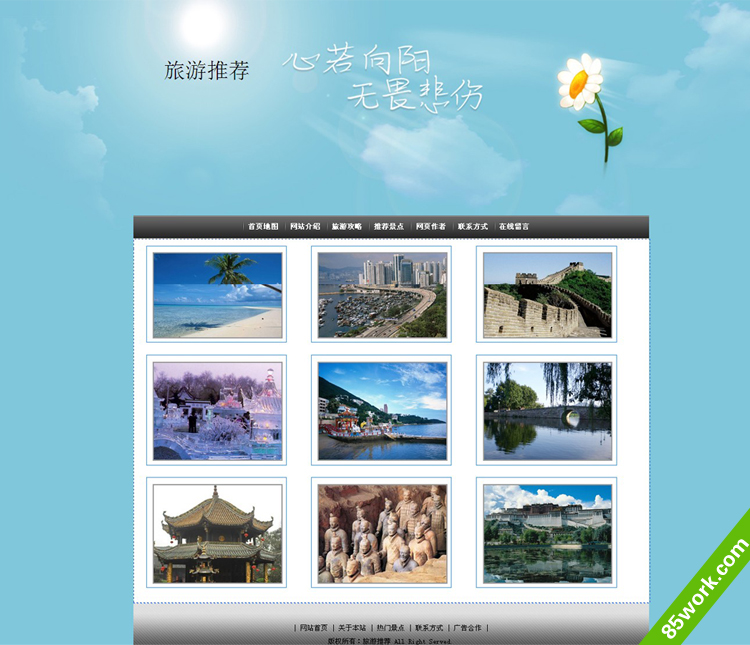Click the 旅游推荐 site title
Viewport: 750px width, 645px height.
coord(207,70)
